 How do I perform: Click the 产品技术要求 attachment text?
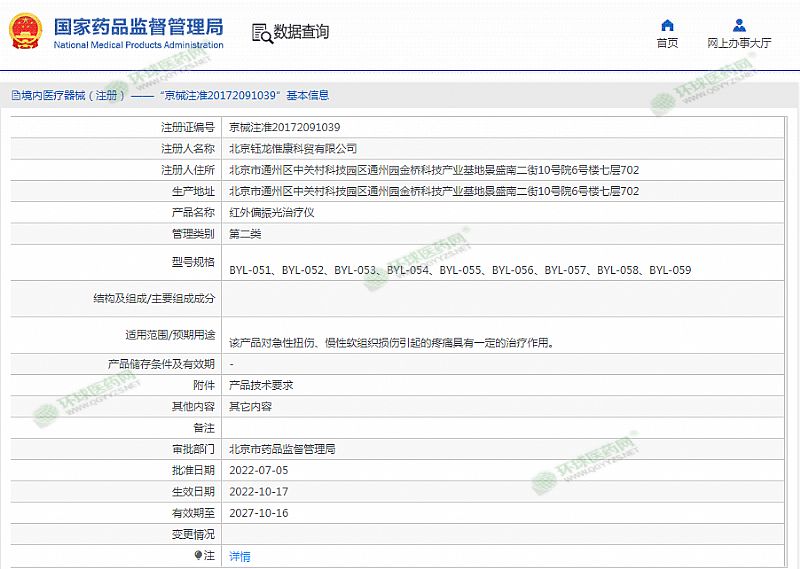[x=261, y=385]
